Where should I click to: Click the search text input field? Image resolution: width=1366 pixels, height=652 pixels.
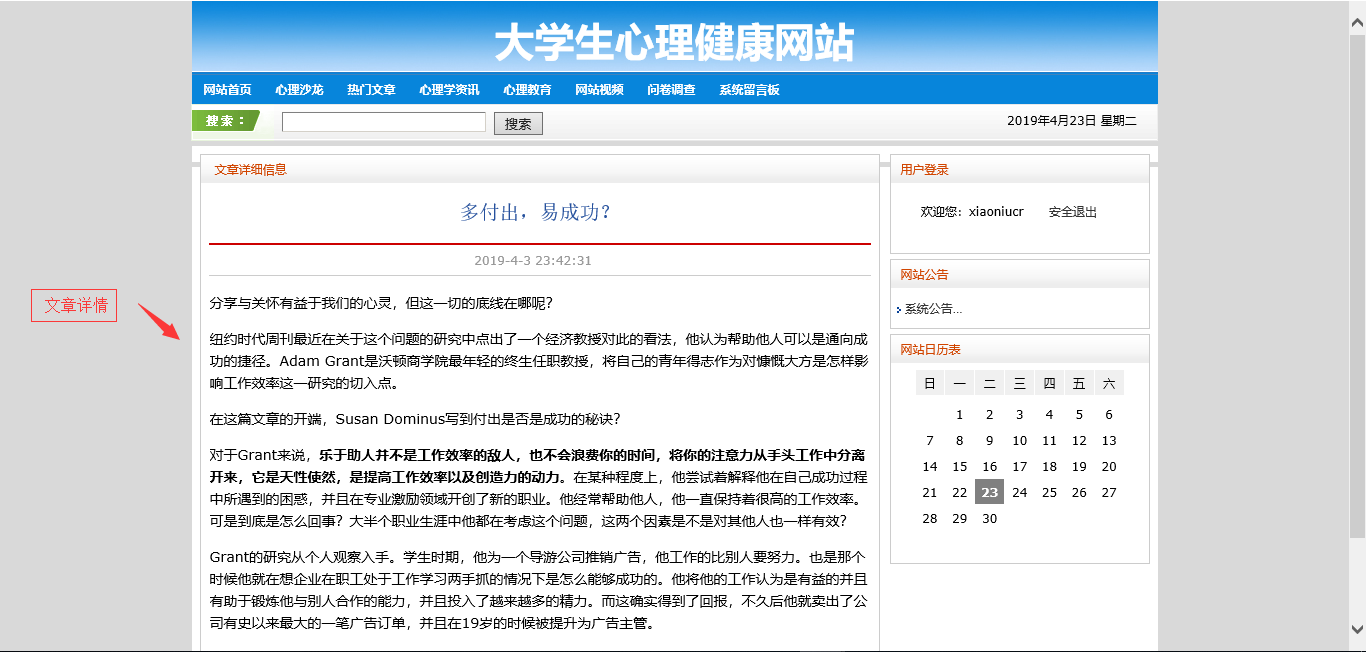click(x=384, y=122)
